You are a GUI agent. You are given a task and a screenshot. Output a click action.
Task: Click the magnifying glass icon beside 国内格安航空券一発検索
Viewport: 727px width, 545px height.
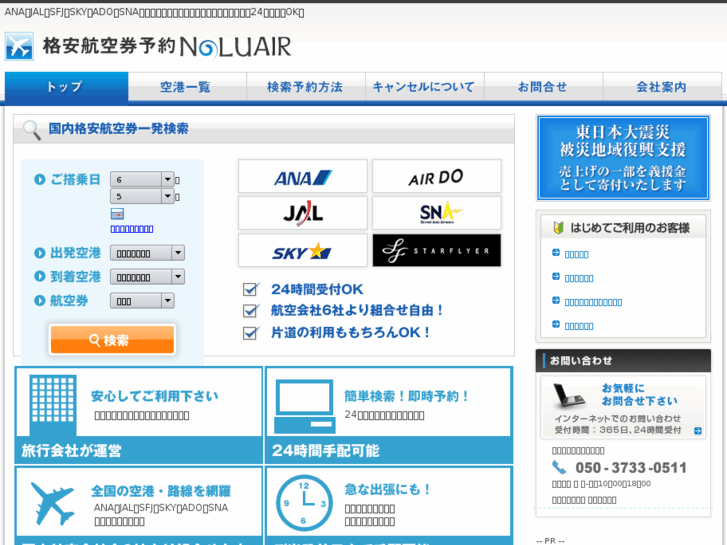tap(32, 130)
